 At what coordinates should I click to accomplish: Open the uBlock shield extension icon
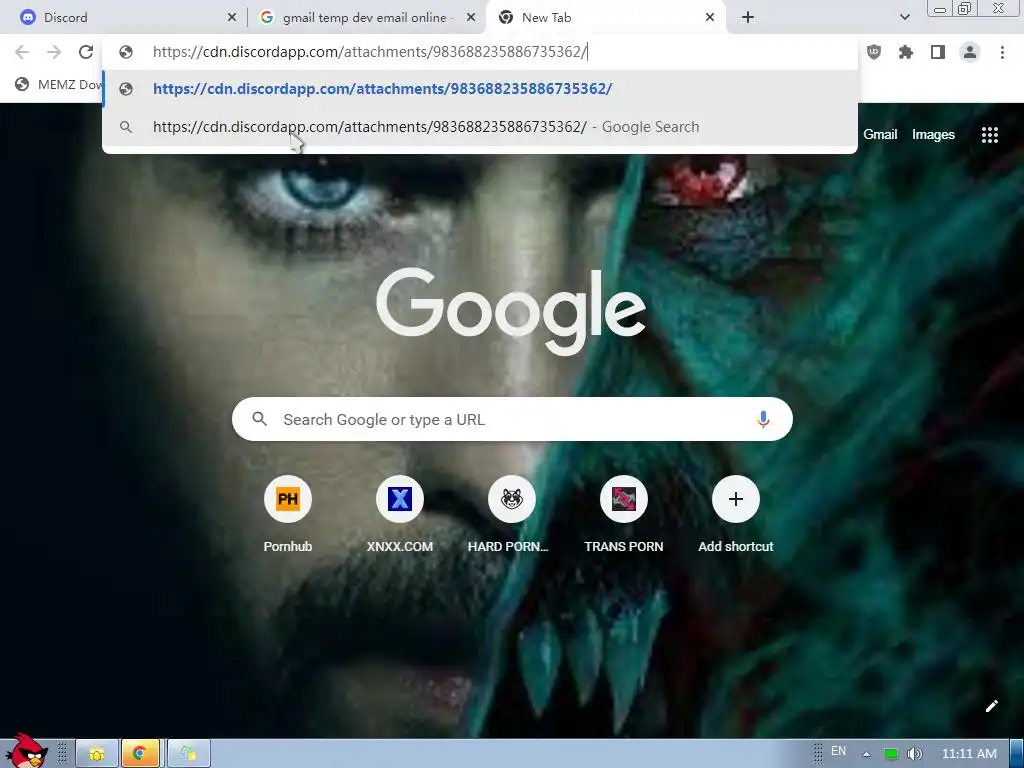(x=874, y=52)
